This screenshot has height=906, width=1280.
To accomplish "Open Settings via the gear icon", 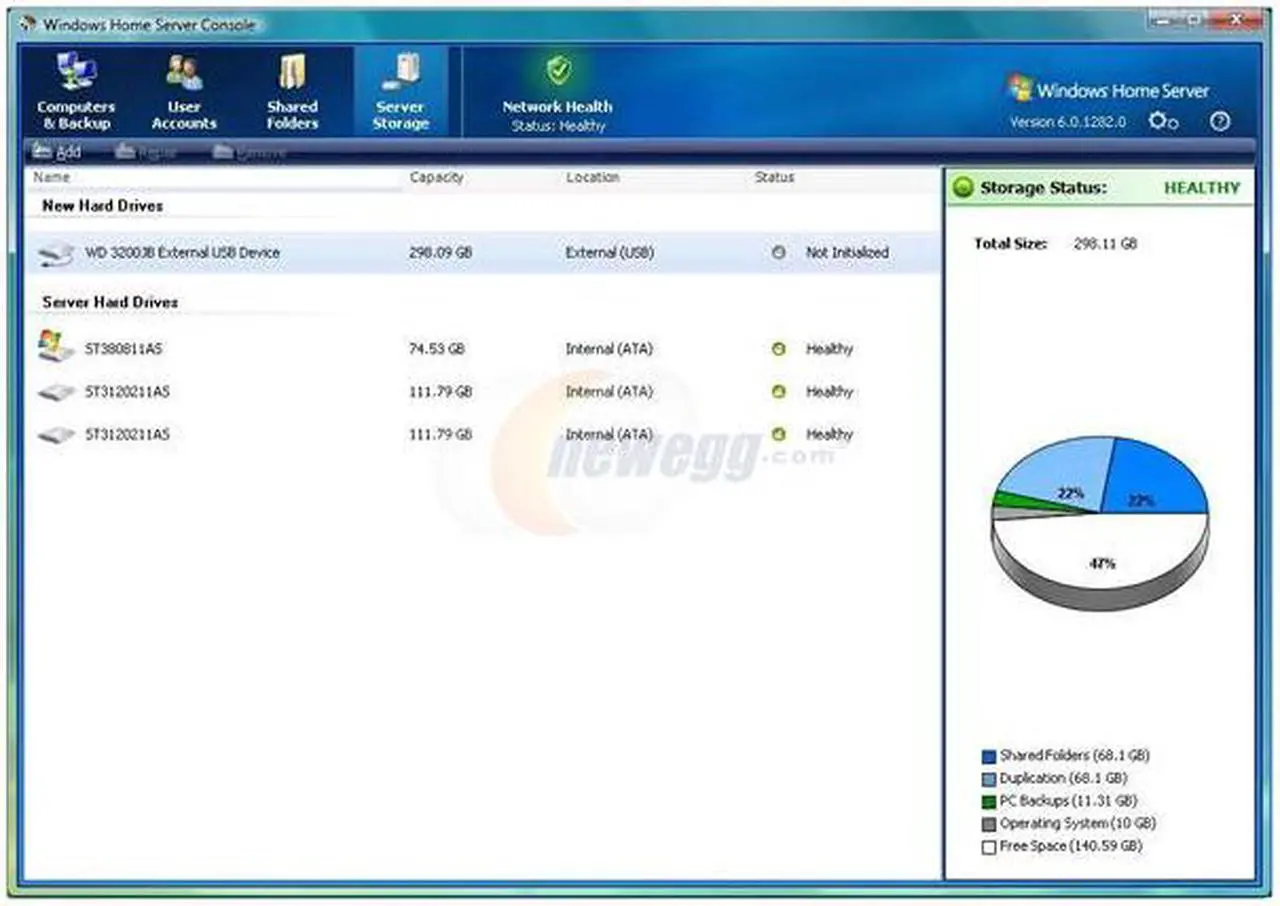I will [x=1163, y=121].
